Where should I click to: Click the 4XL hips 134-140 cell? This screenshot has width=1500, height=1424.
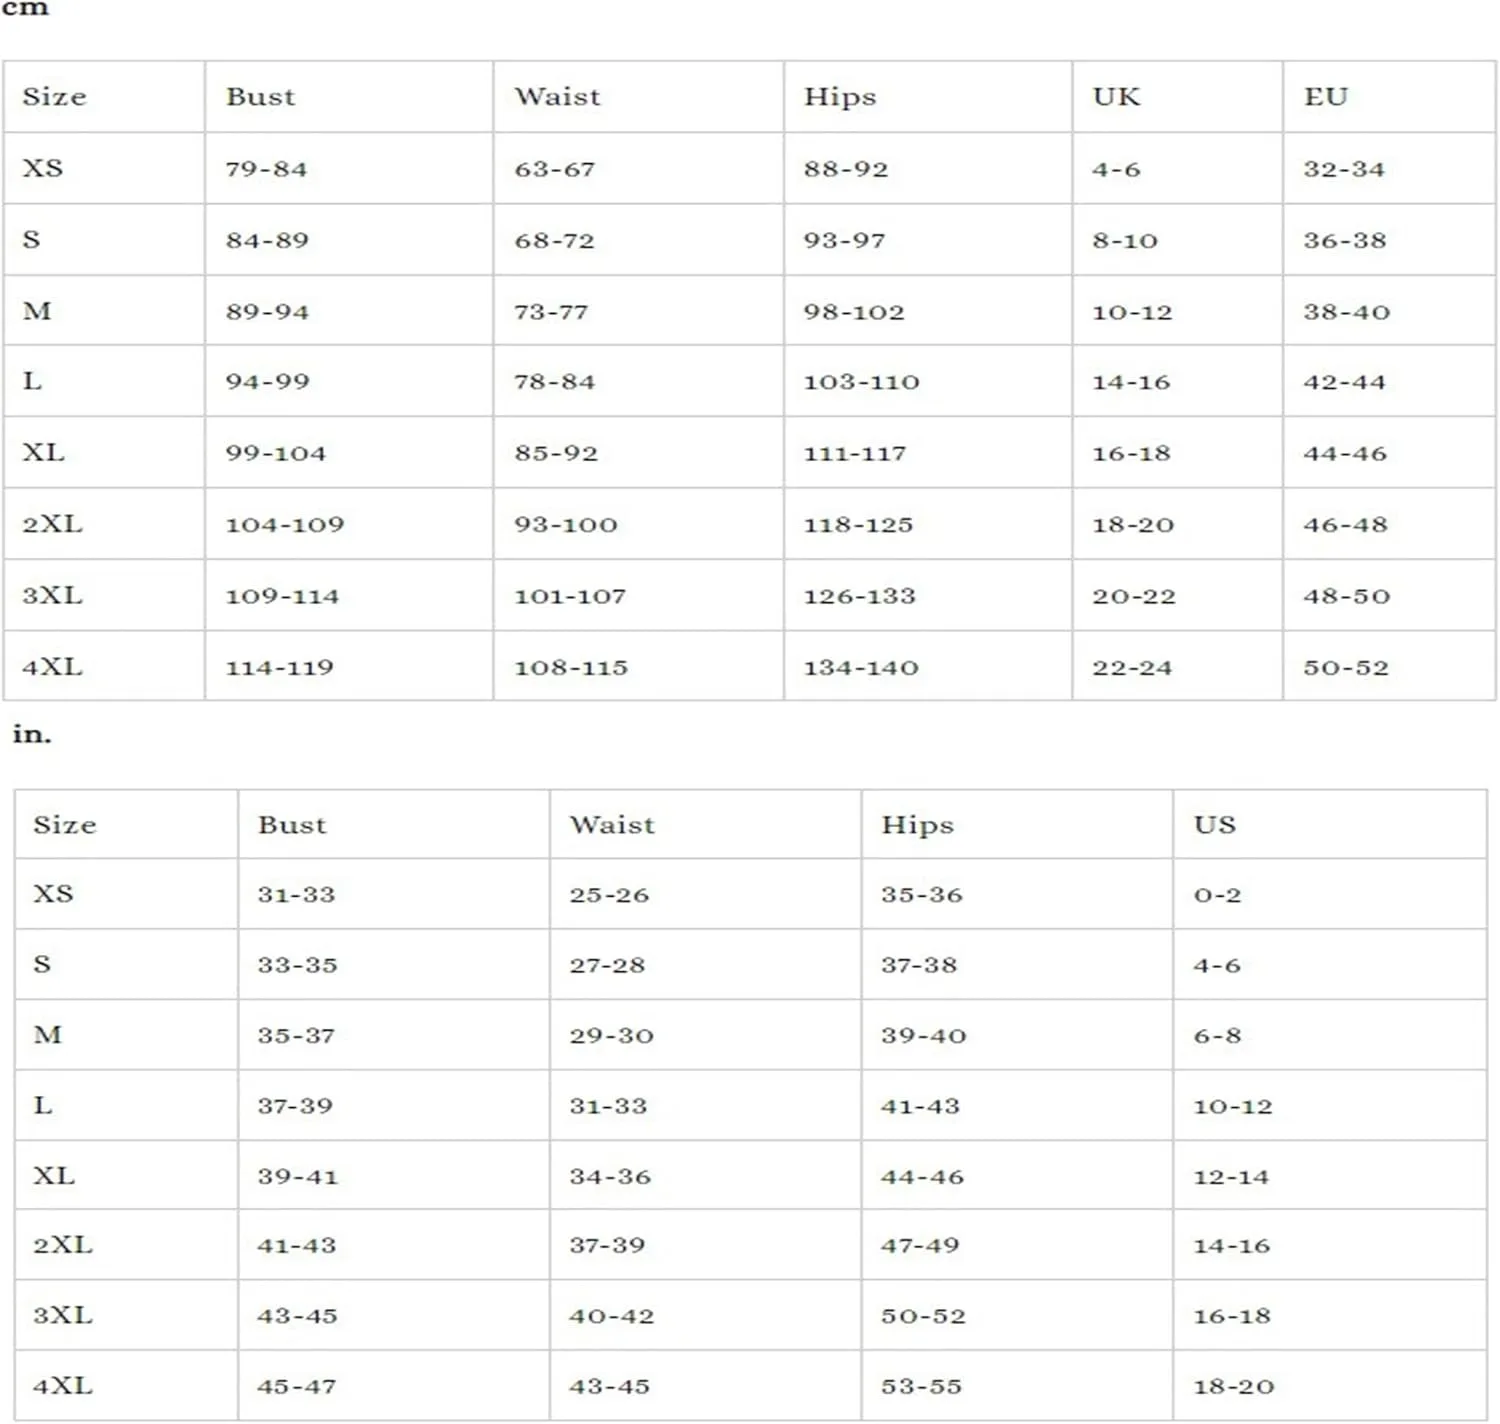pos(928,666)
